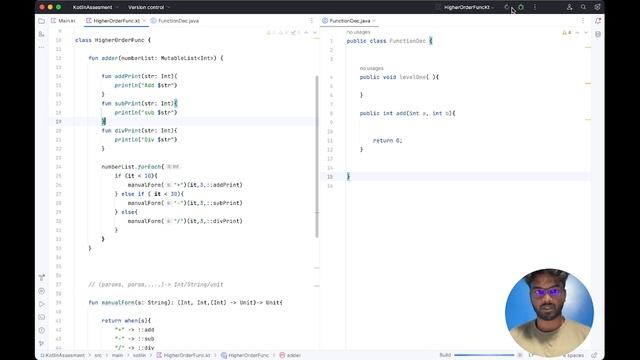Click HigherOrderFunc class breadcrumb
This screenshot has height=360, width=640.
point(245,356)
